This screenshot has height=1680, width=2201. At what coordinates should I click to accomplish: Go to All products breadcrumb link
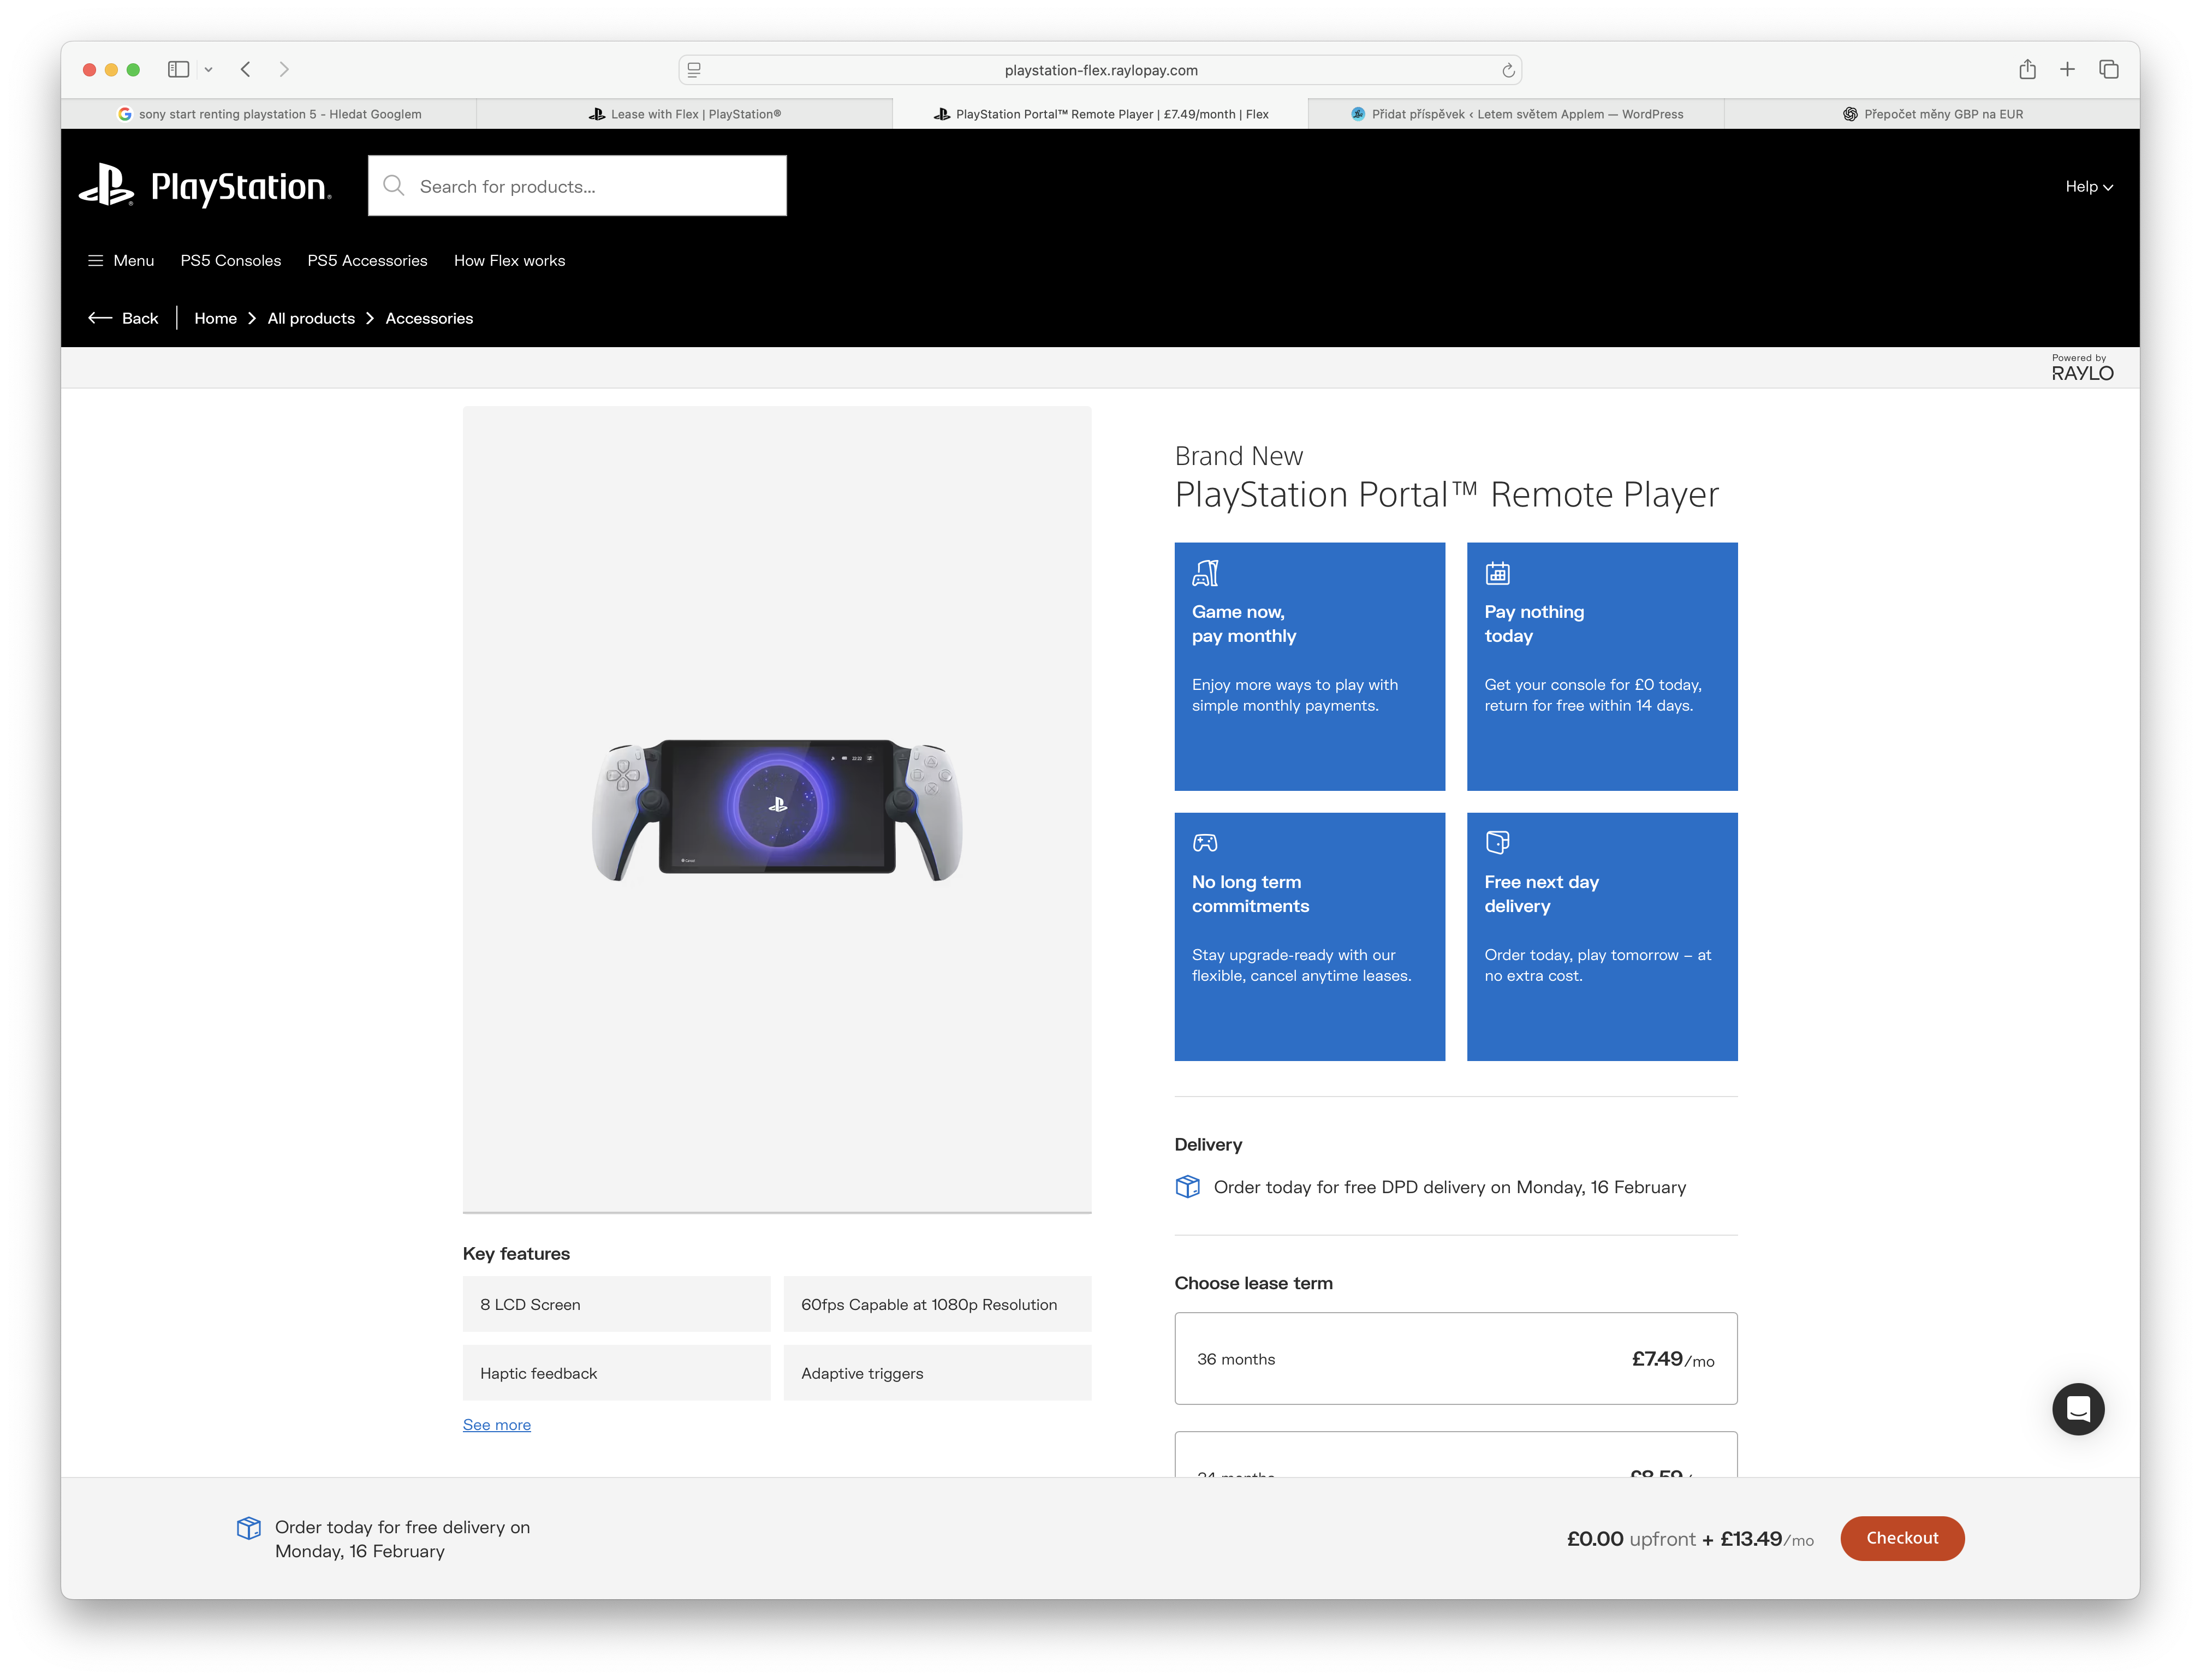click(311, 318)
